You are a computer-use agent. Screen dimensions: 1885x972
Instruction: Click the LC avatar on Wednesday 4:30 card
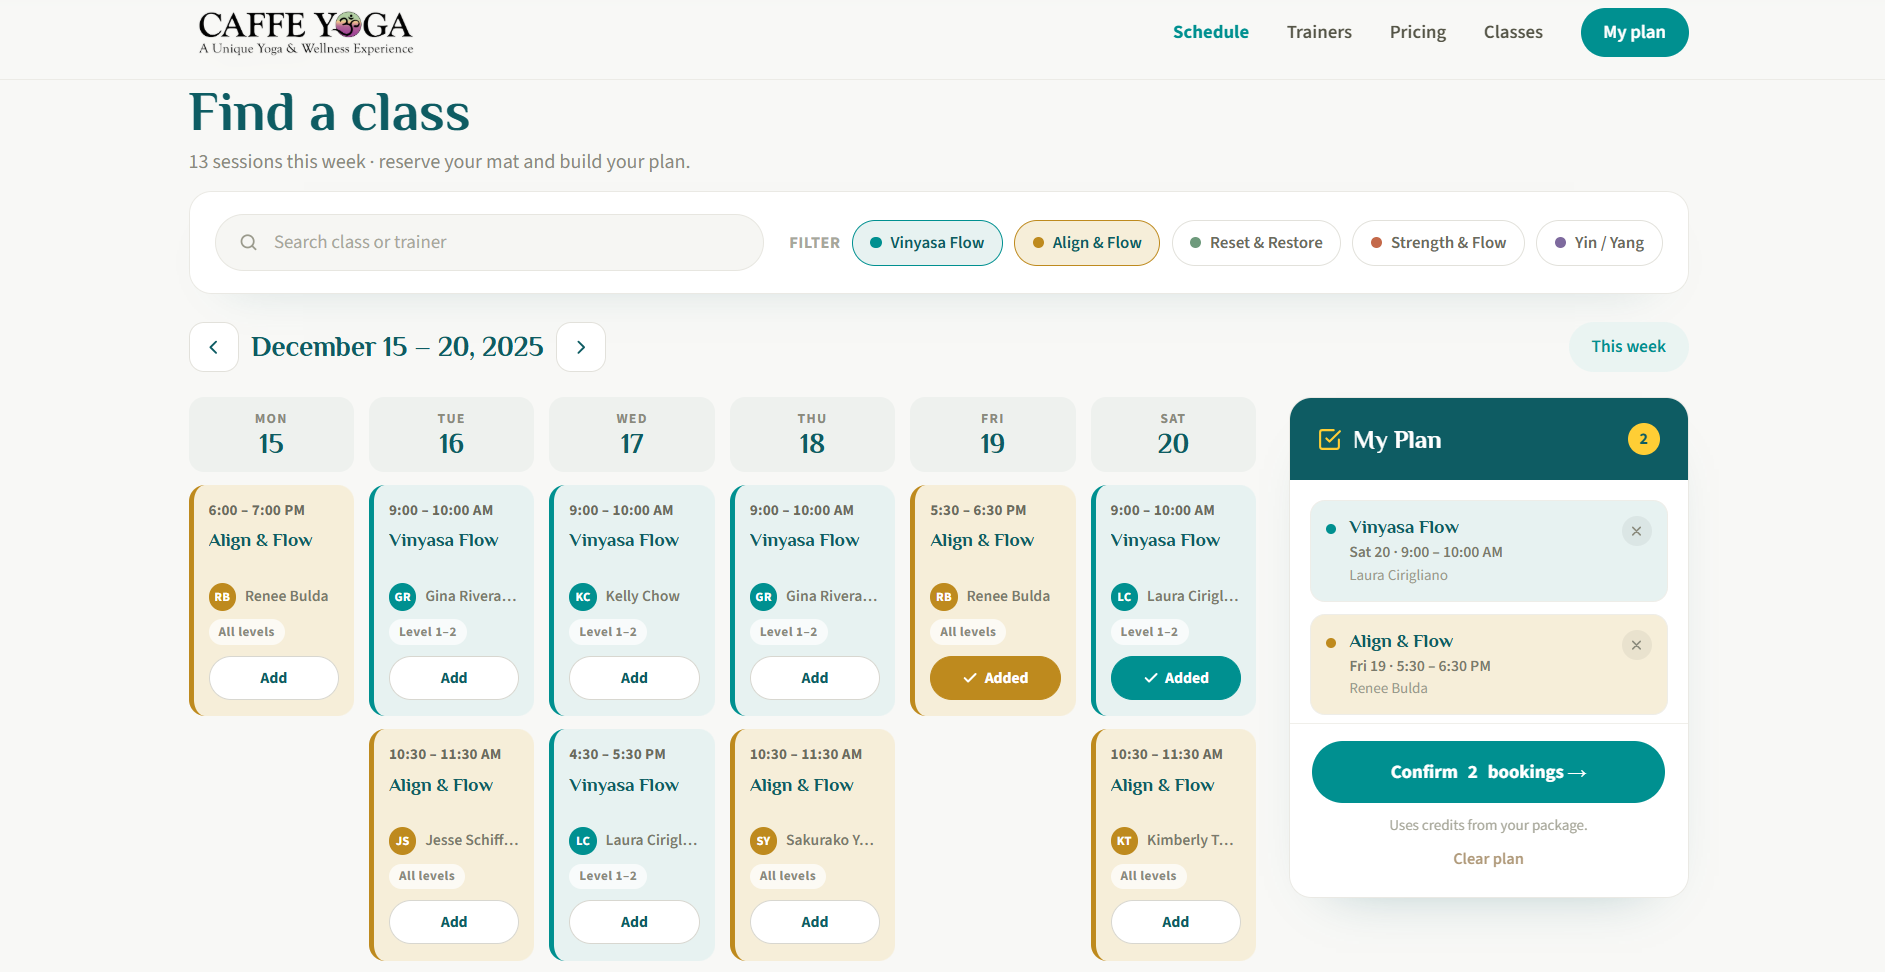pyautogui.click(x=583, y=841)
